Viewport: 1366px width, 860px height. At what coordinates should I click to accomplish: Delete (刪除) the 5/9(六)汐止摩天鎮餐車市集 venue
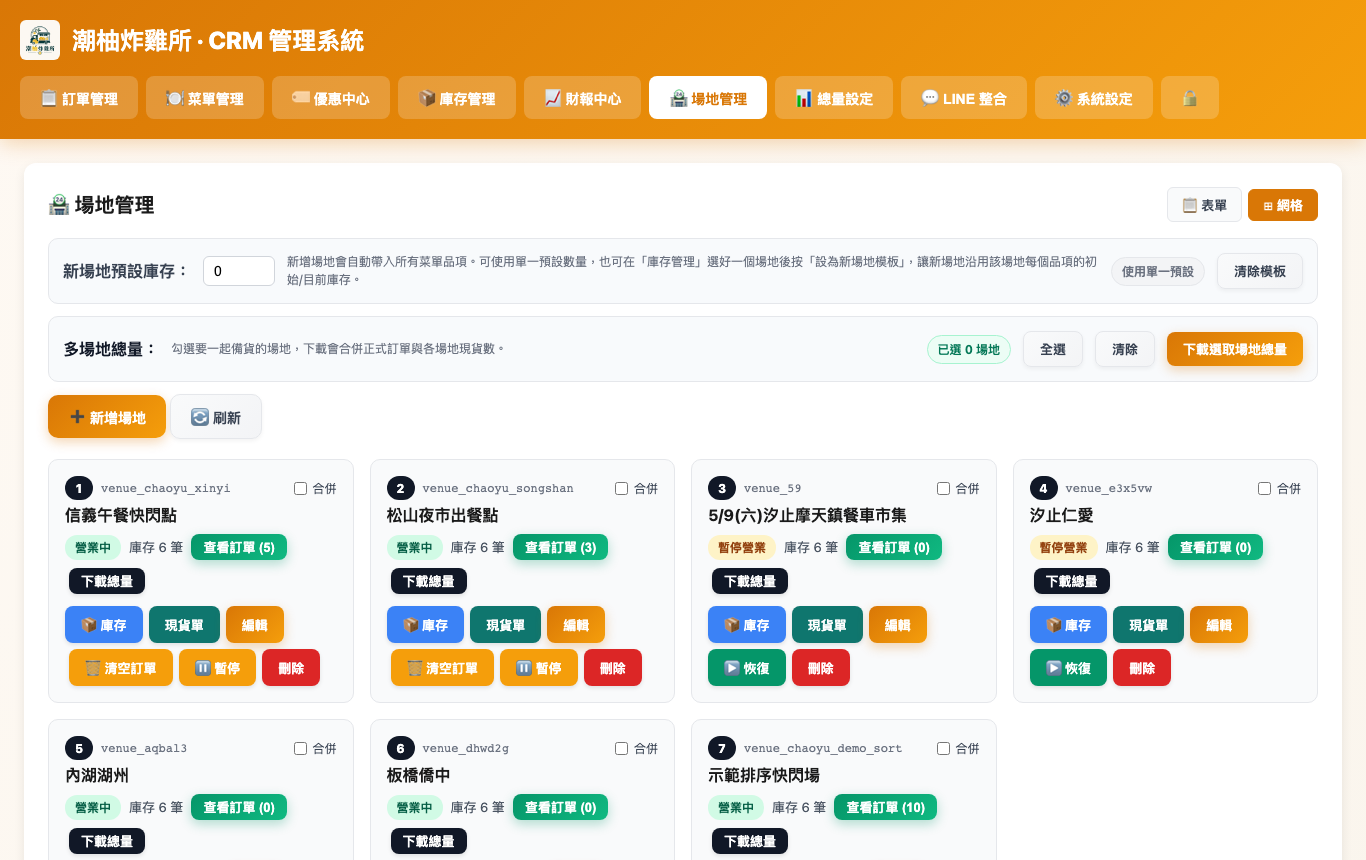pos(821,668)
